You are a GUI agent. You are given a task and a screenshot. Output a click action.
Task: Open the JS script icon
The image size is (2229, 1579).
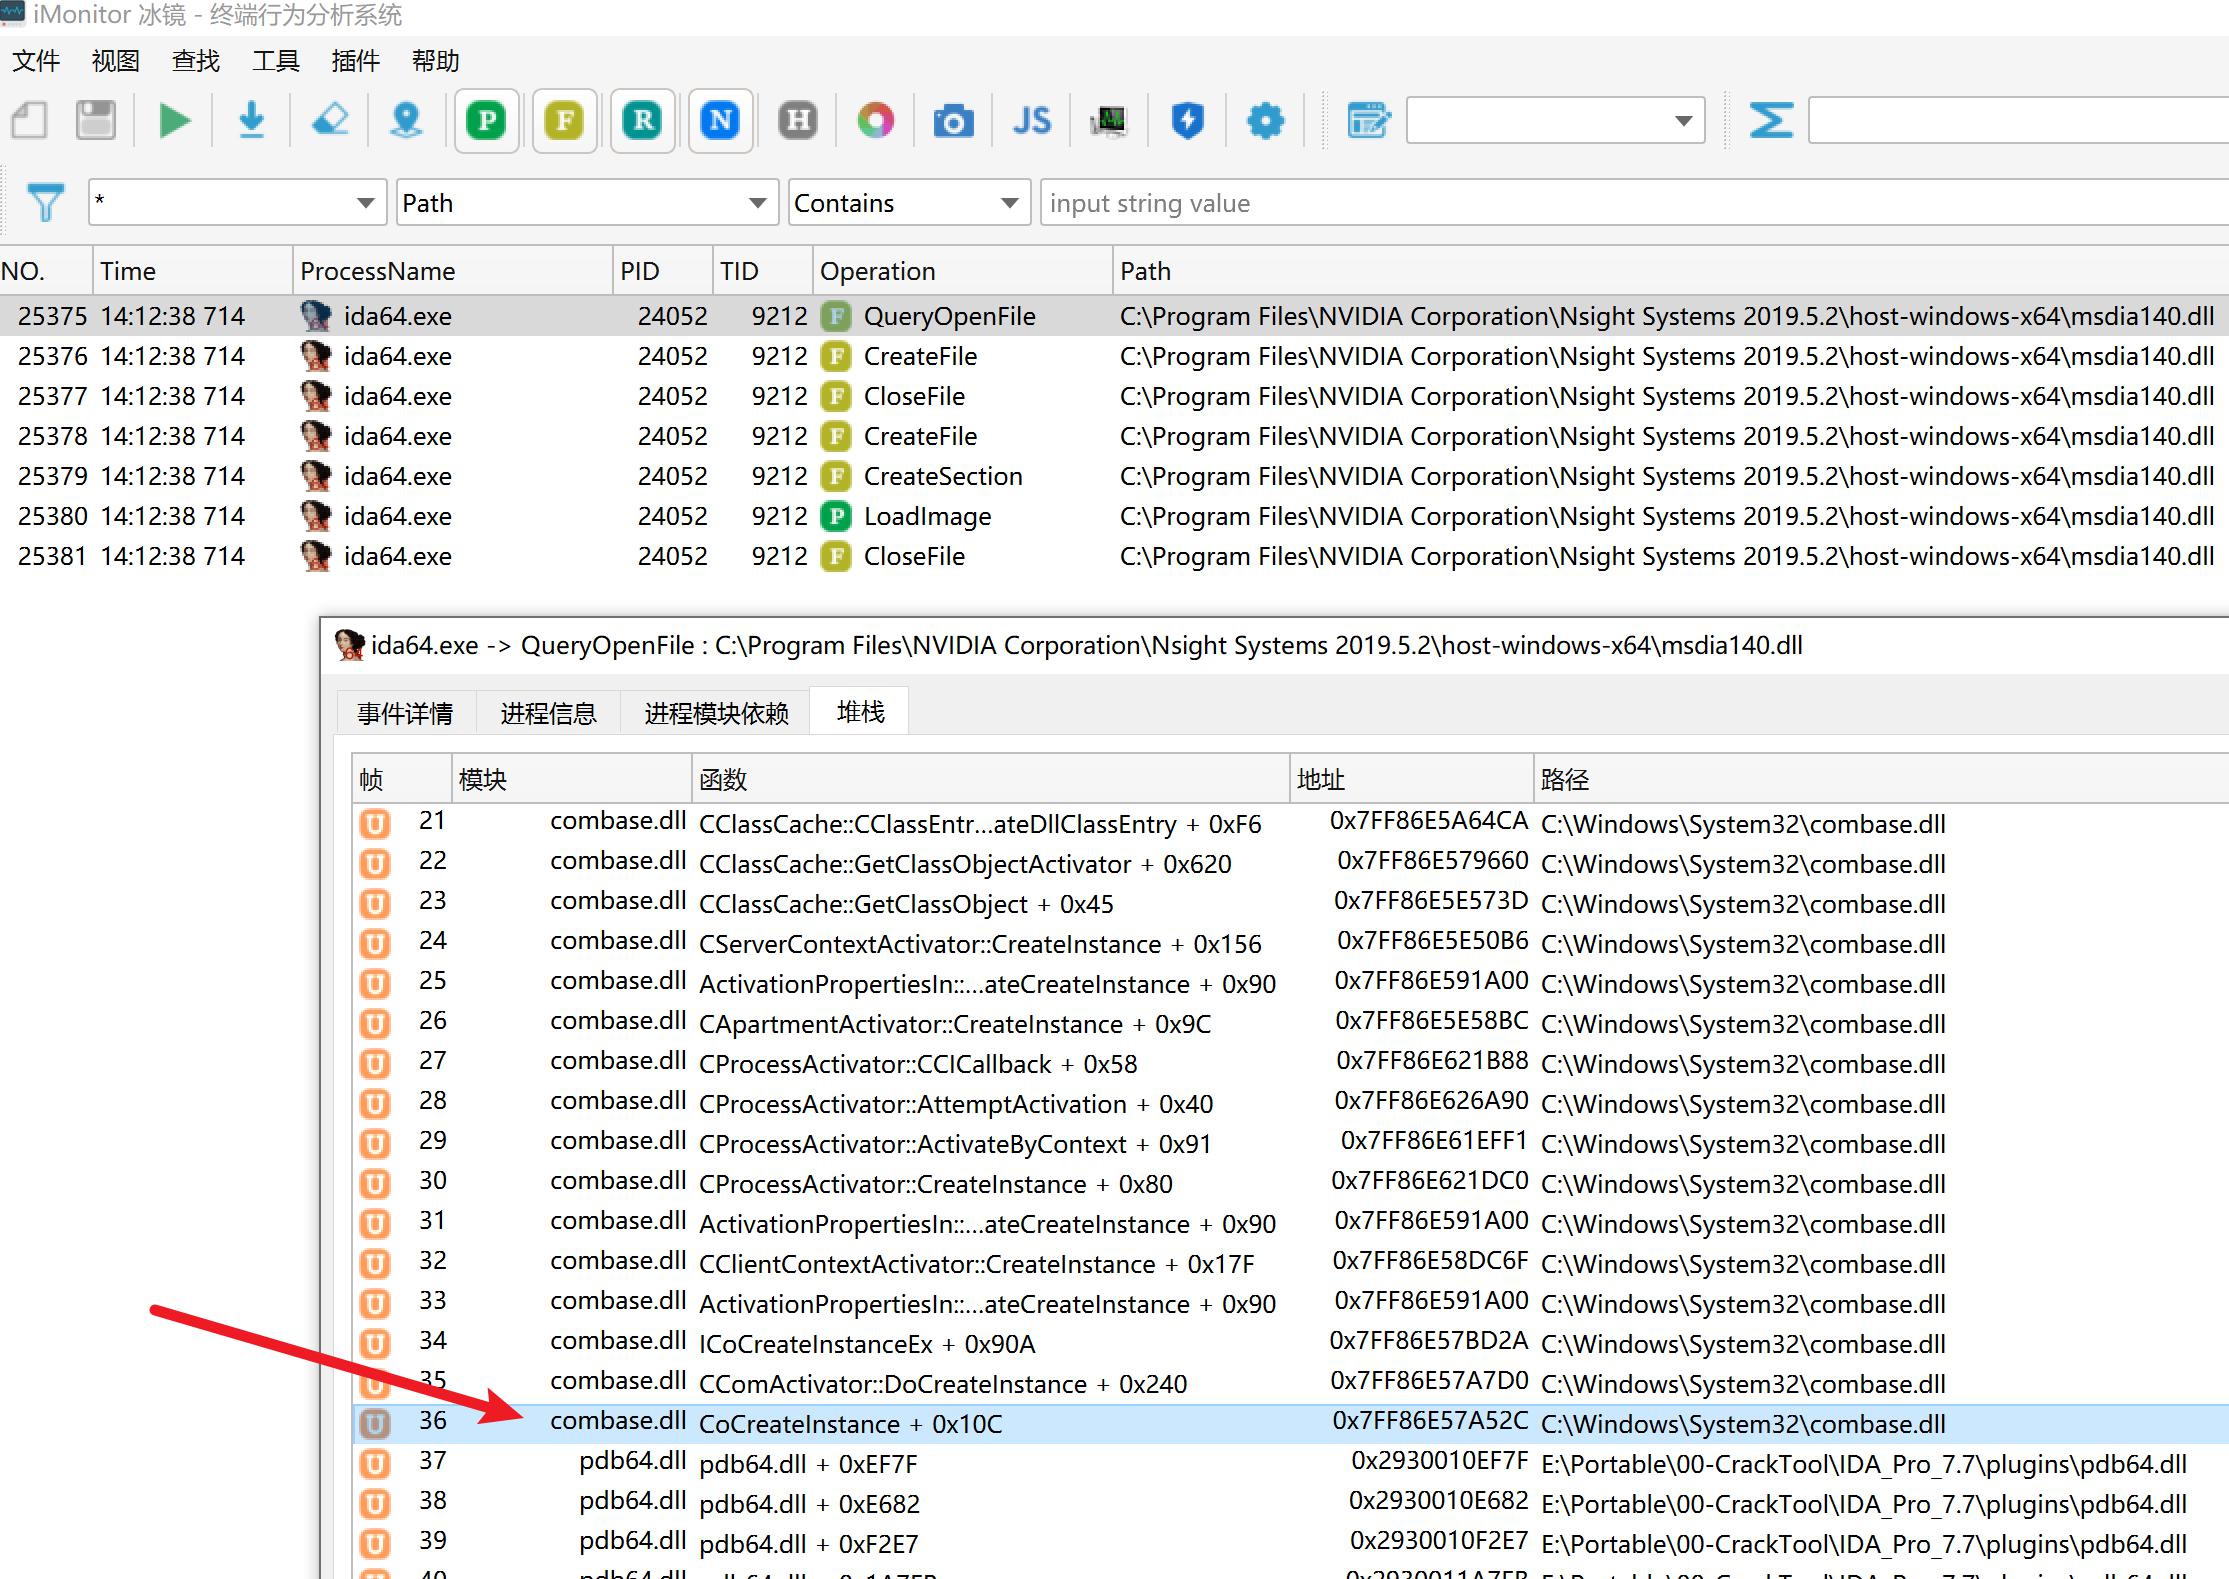tap(1031, 121)
